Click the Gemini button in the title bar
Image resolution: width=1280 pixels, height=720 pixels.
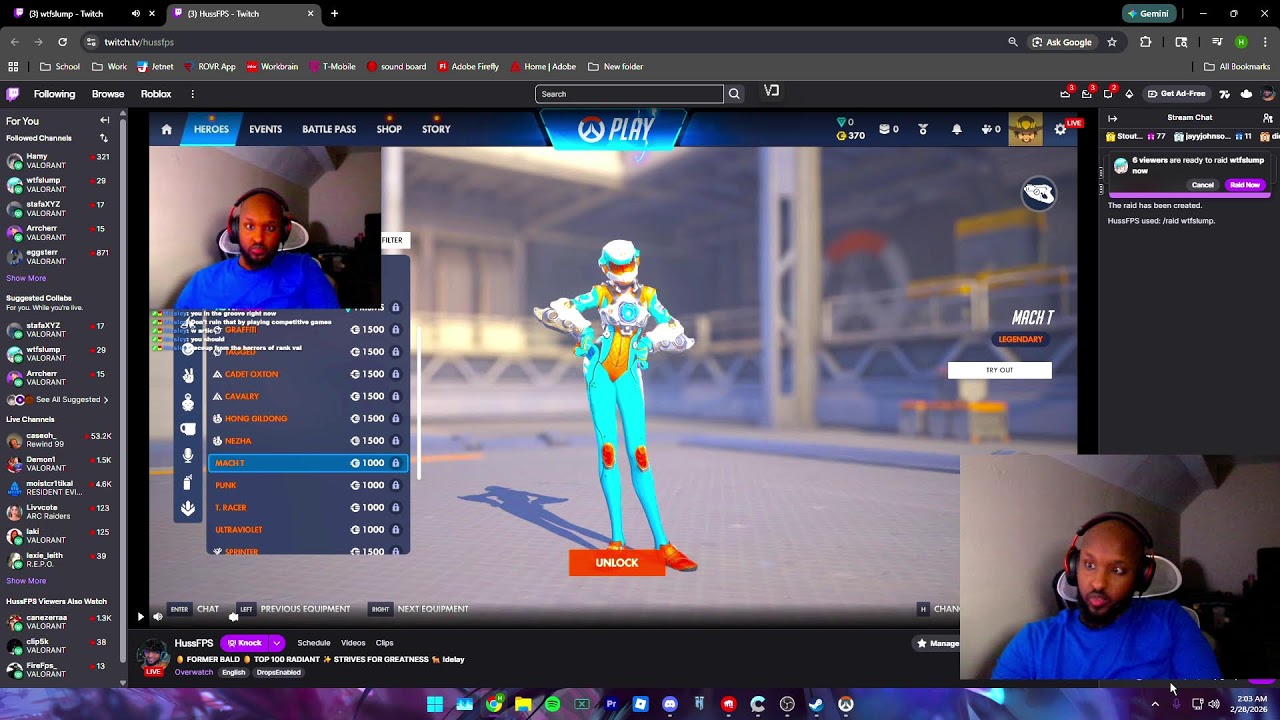click(x=1147, y=14)
